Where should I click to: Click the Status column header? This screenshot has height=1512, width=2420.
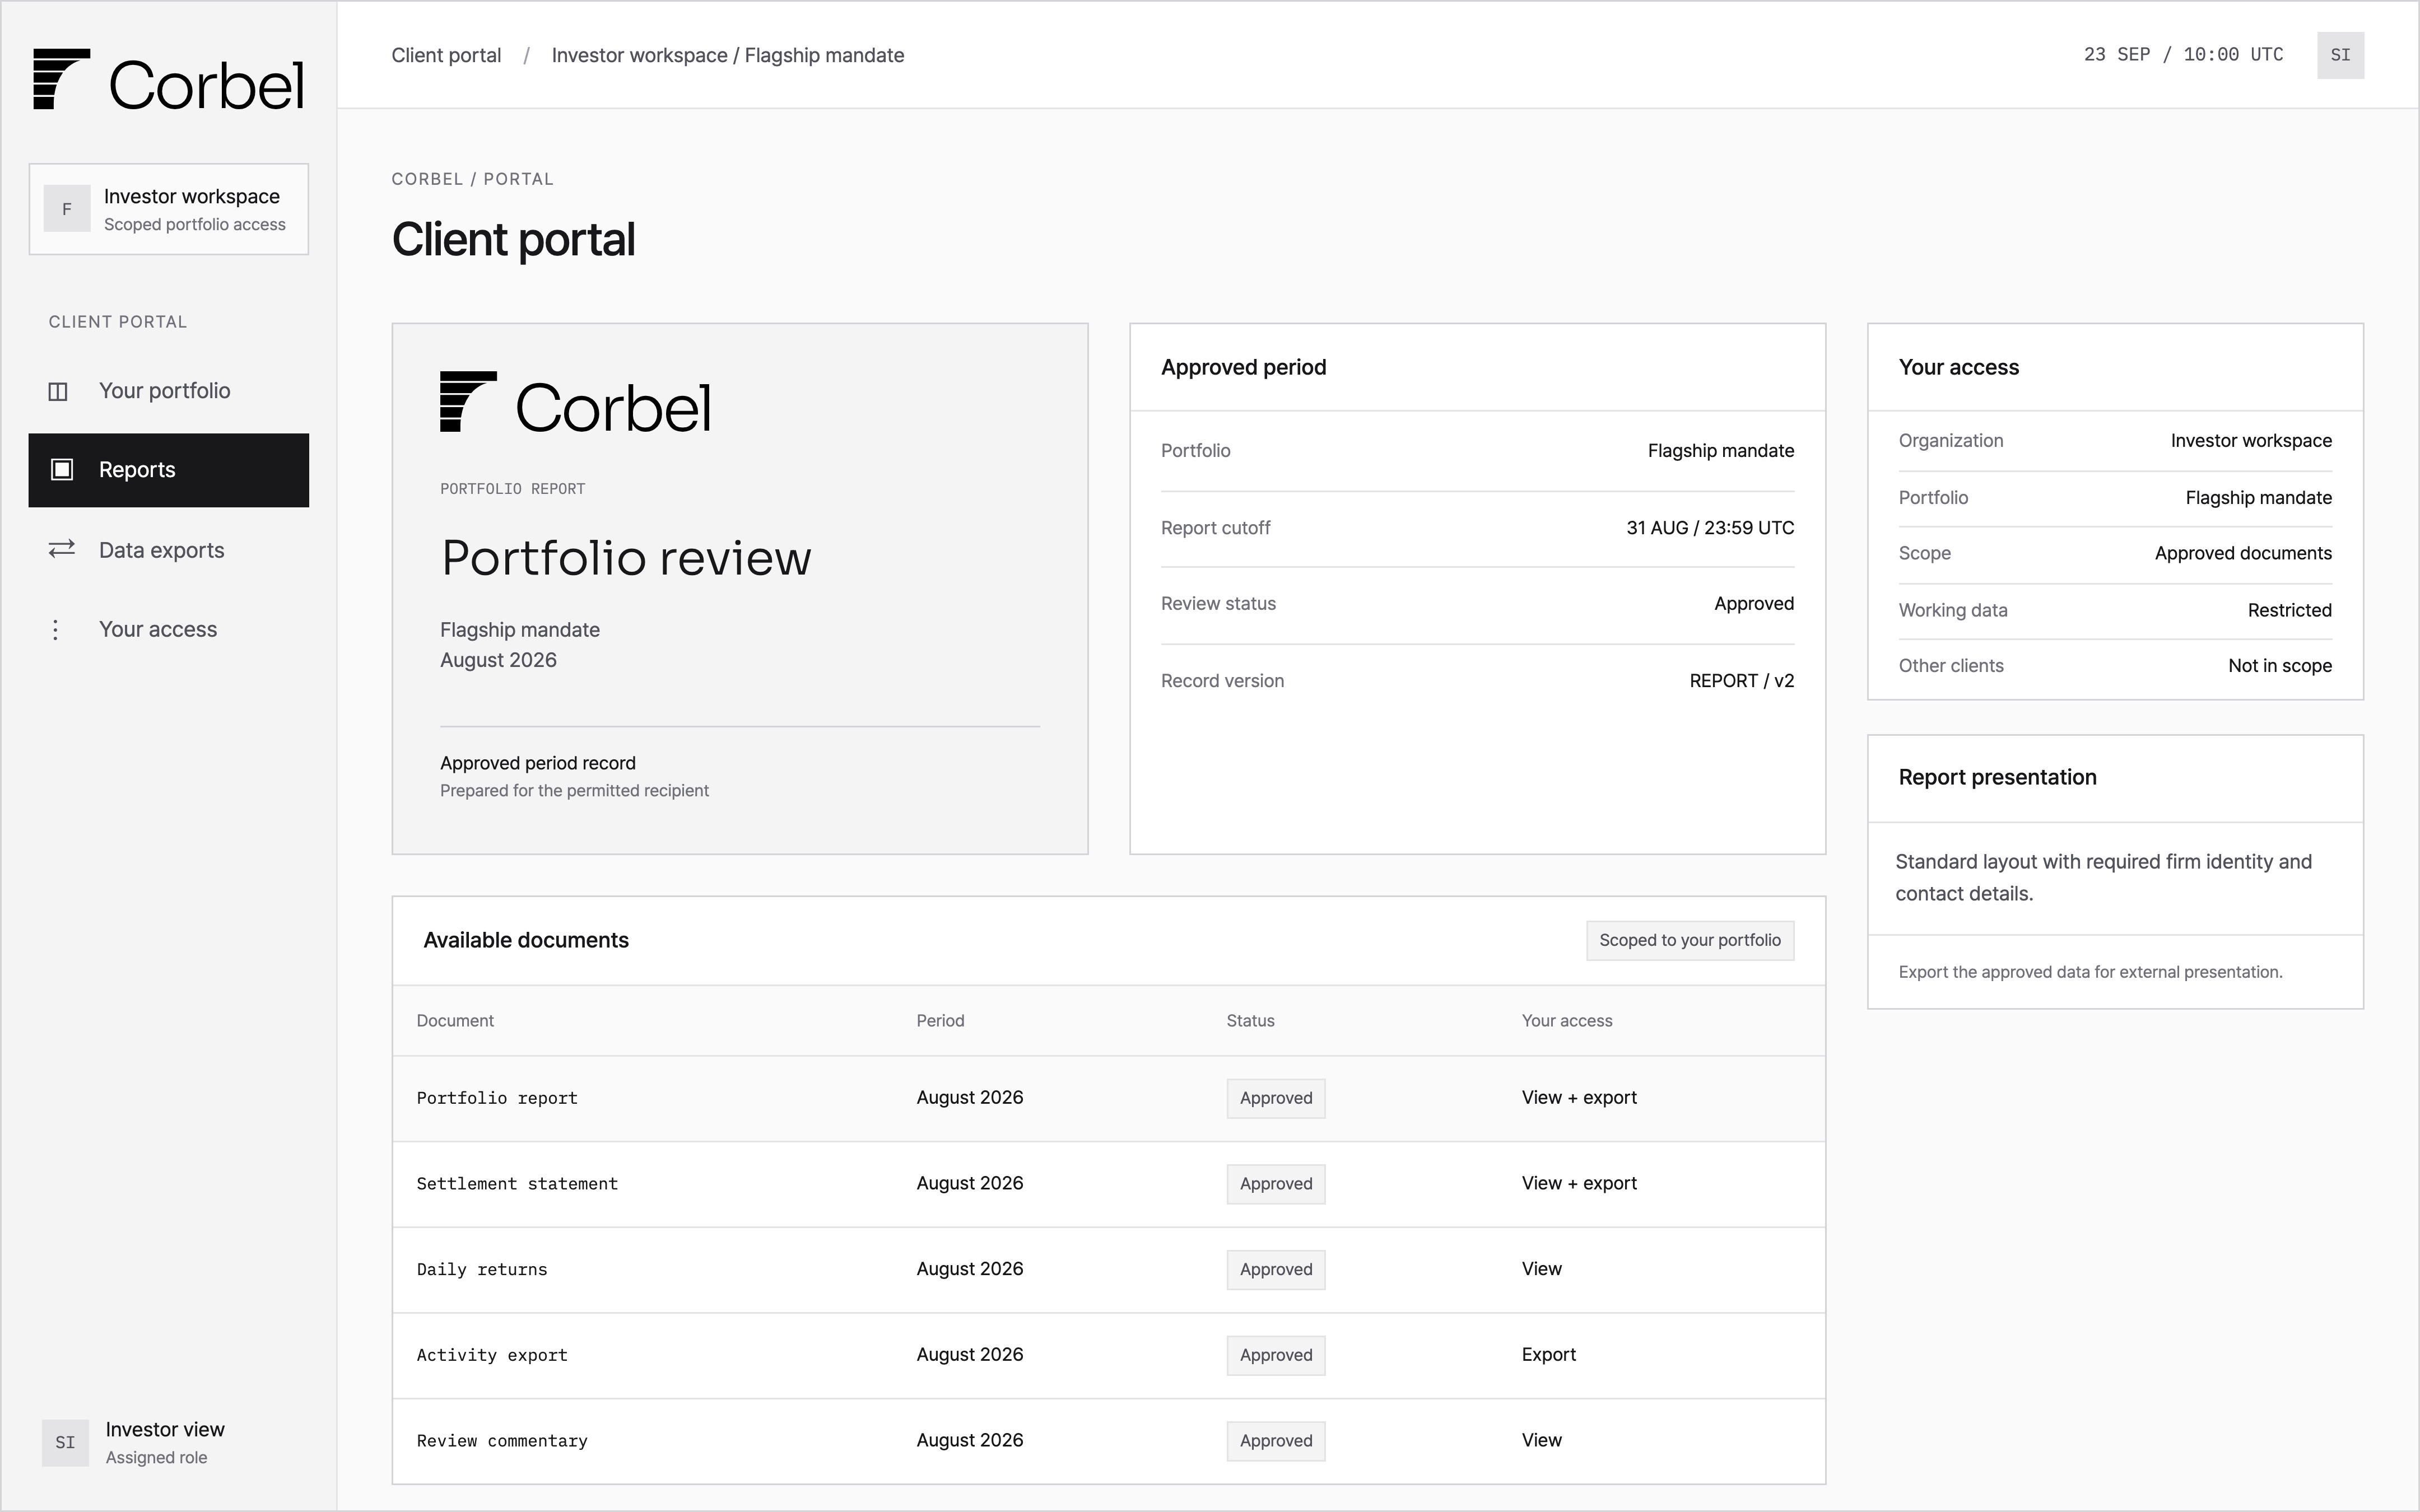click(1250, 1021)
